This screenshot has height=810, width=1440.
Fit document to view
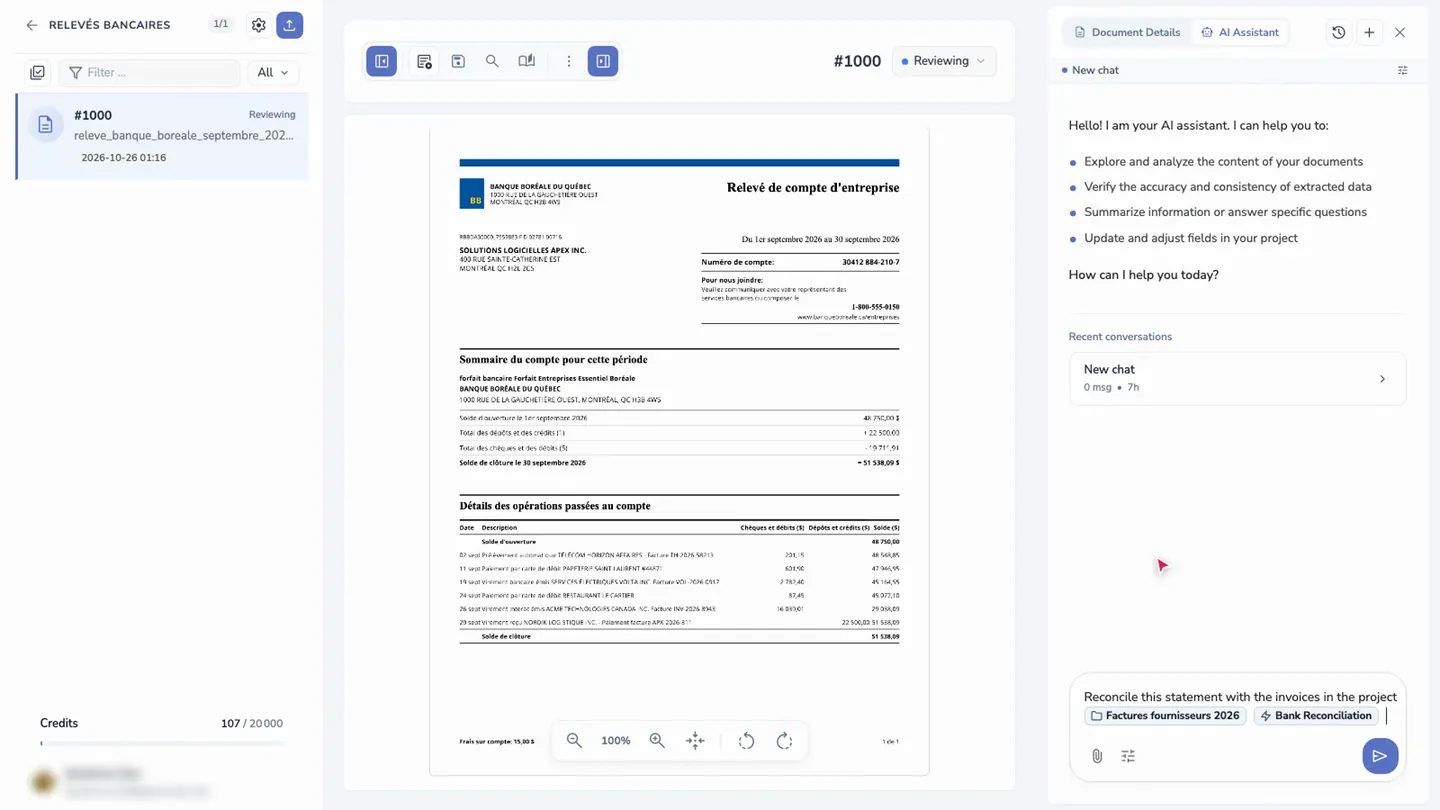(695, 741)
